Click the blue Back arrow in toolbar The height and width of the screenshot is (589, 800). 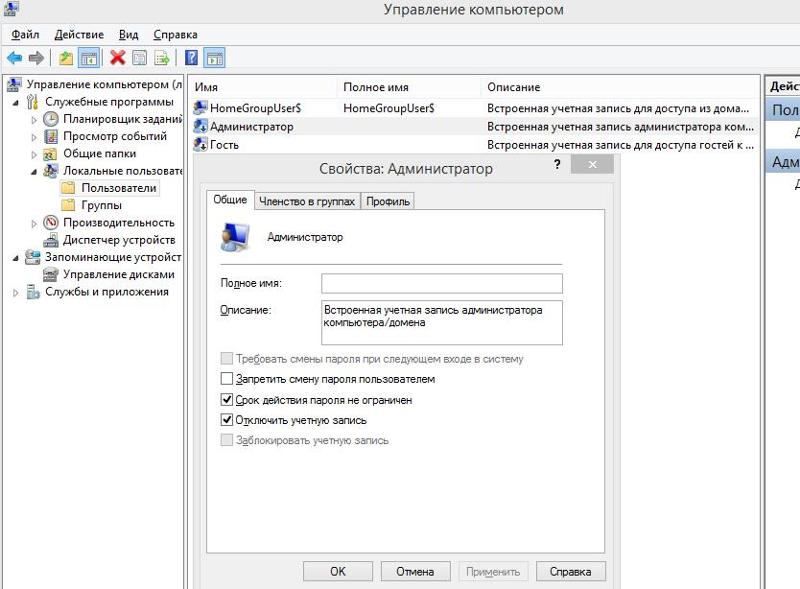coord(15,58)
